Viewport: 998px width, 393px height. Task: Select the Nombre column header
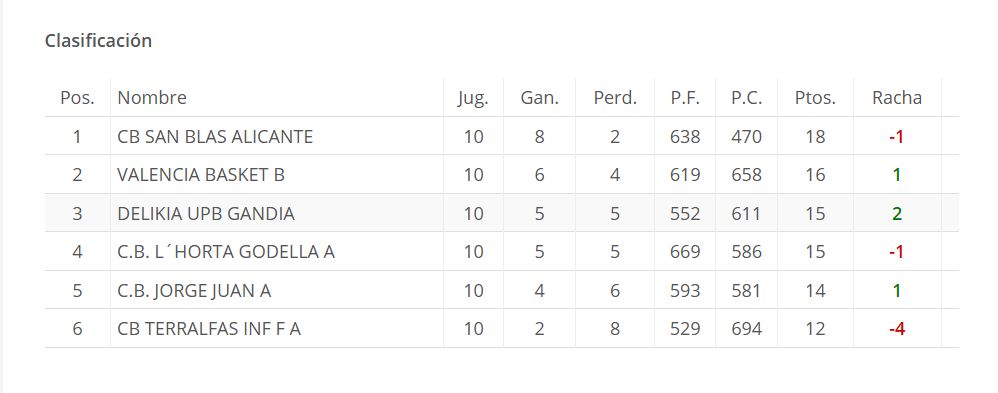coord(152,97)
